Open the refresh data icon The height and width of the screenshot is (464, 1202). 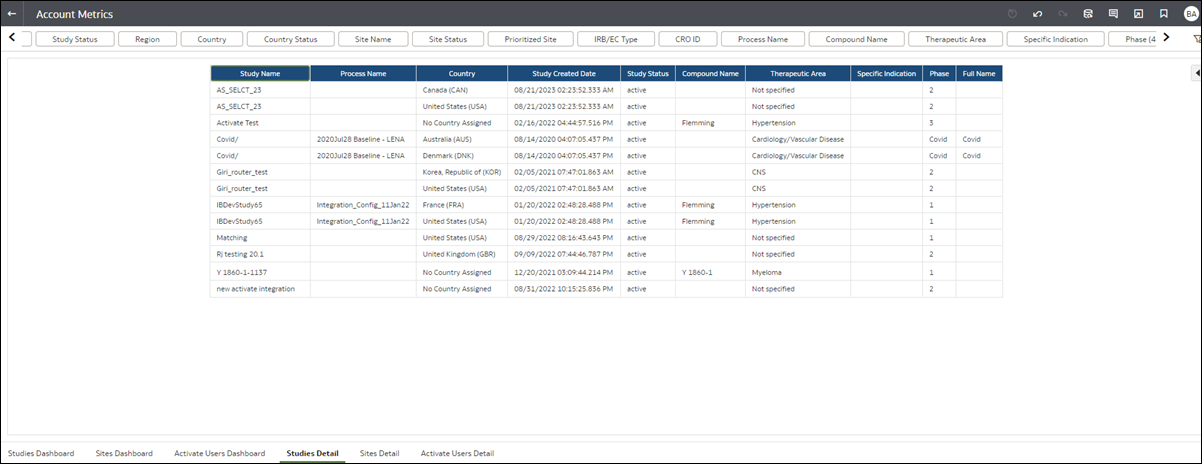1089,14
